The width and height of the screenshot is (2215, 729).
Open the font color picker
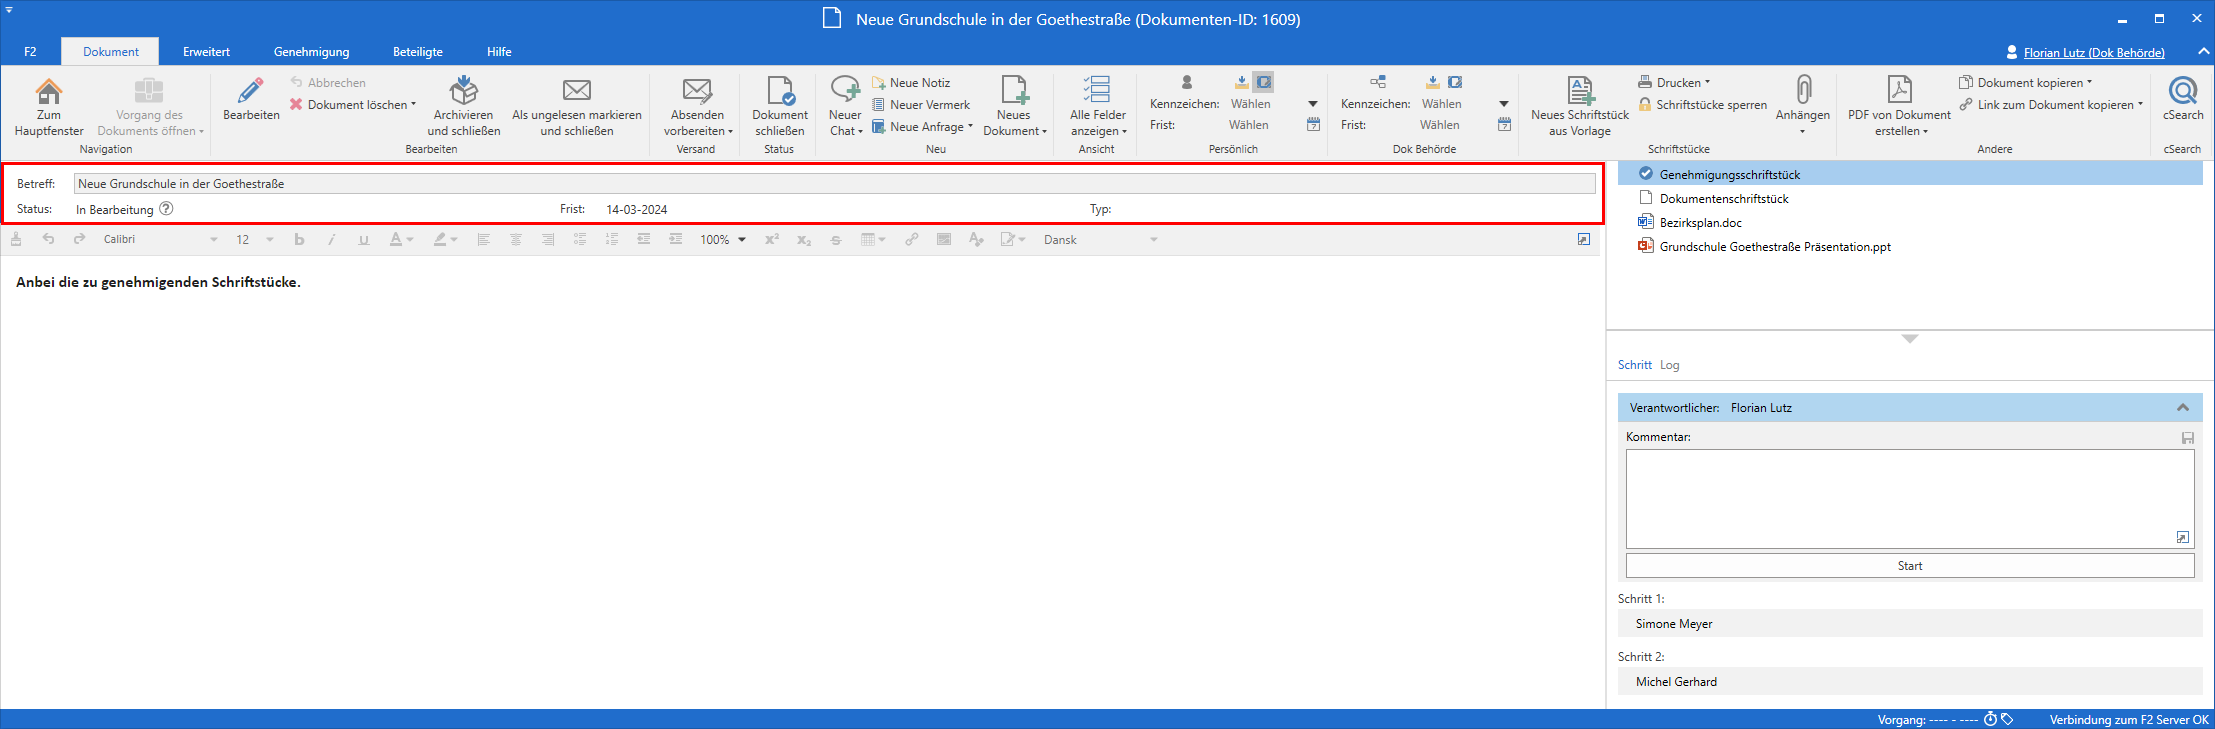pyautogui.click(x=410, y=240)
